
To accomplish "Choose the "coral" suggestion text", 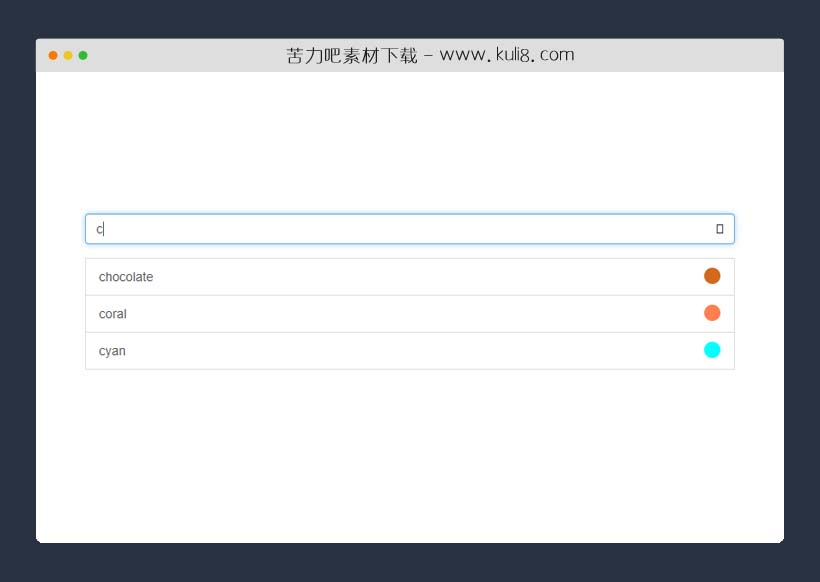I will pyautogui.click(x=113, y=314).
